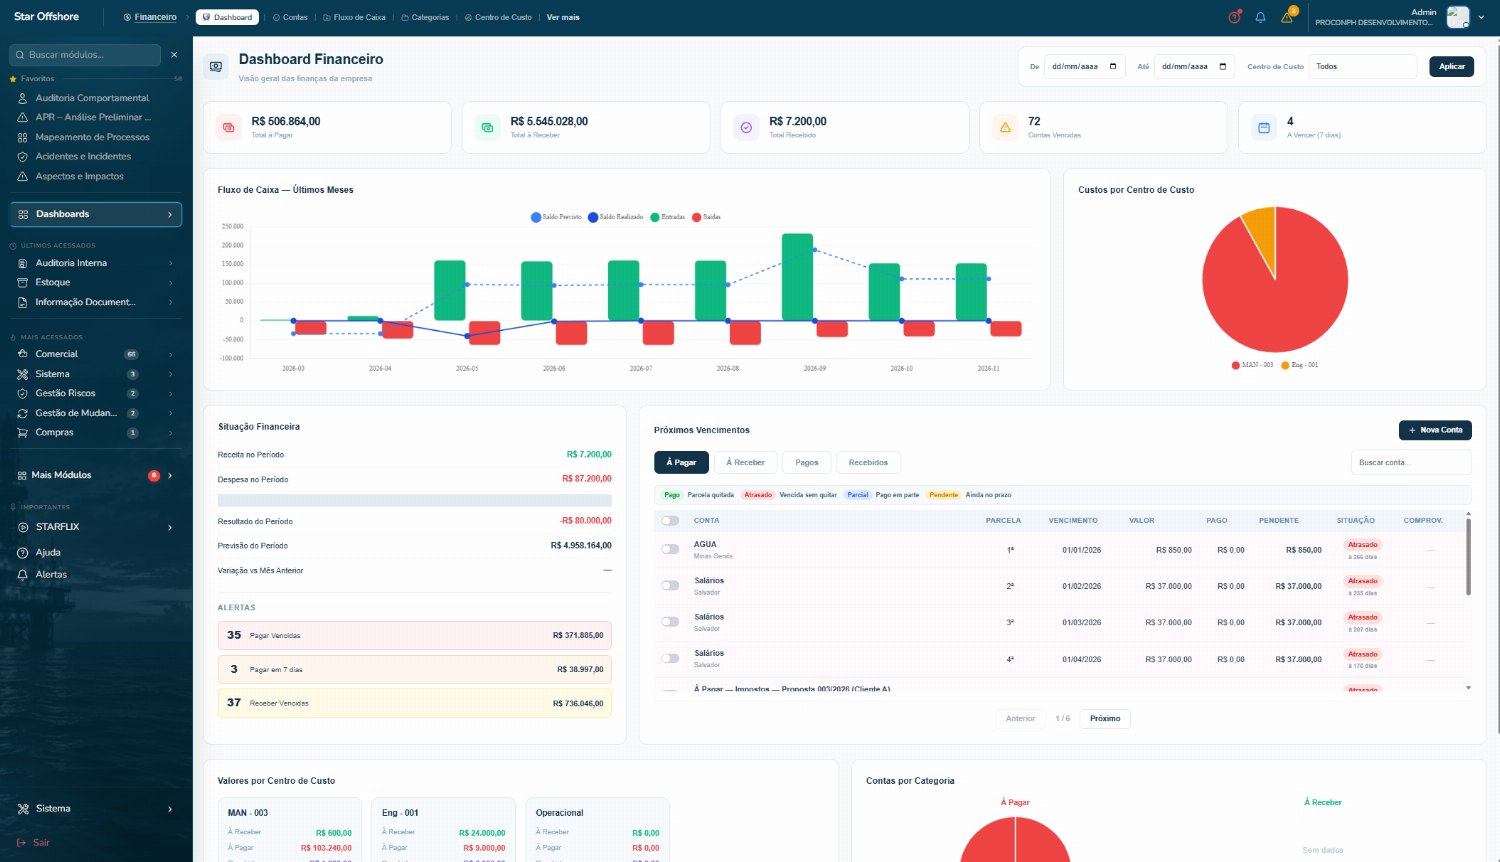Viewport: 1500px width, 862px height.
Task: Toggle the Saldo Previsto legend color marker
Action: coord(536,217)
